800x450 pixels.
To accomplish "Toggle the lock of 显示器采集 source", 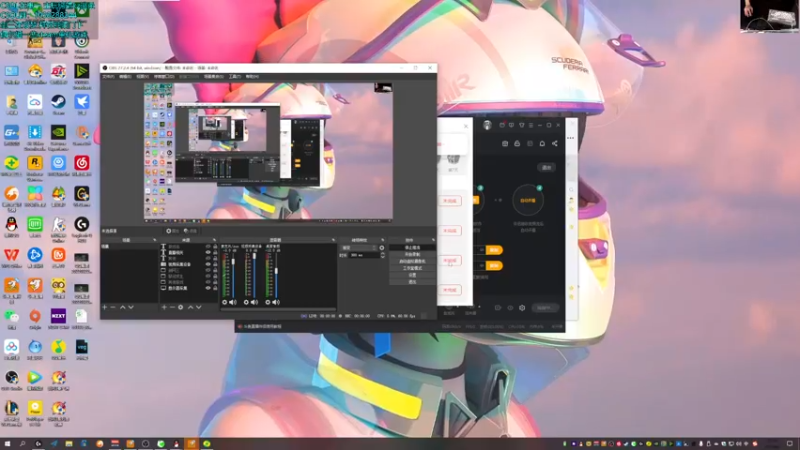I will 215,288.
